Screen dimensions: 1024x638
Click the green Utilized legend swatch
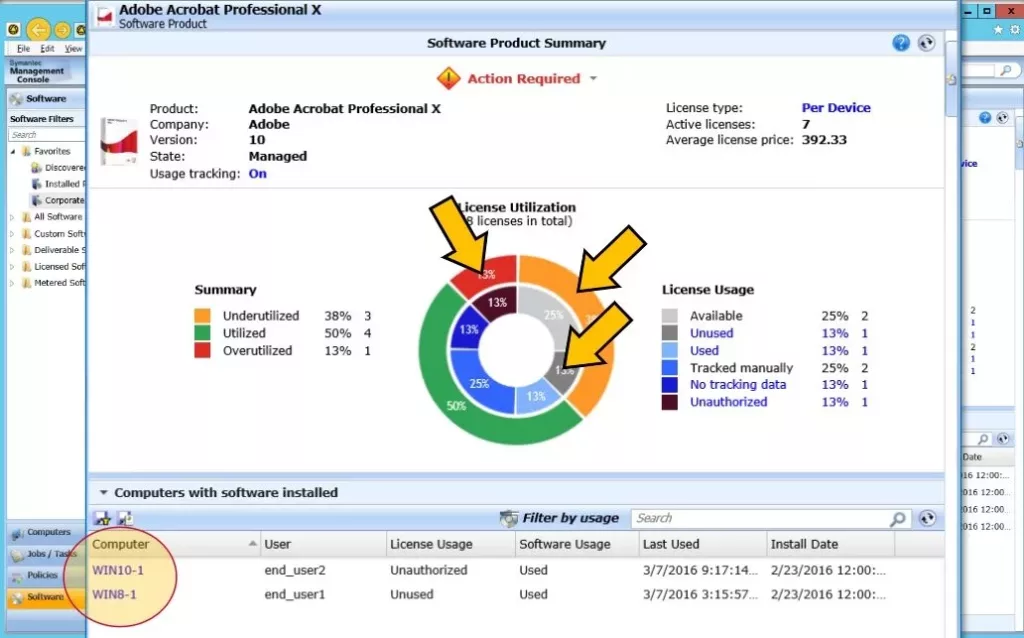[202, 333]
